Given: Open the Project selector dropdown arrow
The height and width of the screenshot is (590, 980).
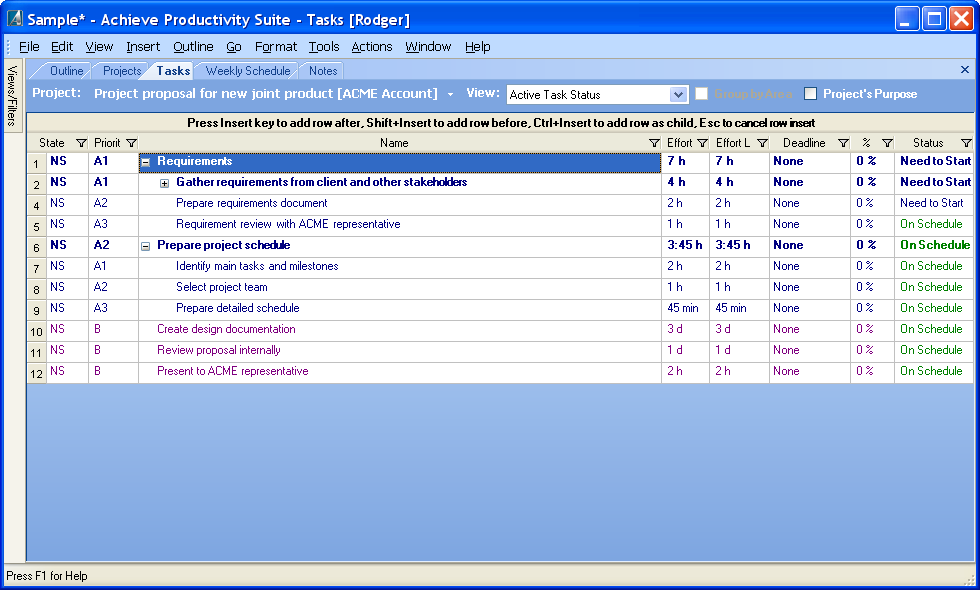Looking at the screenshot, I should tap(450, 95).
